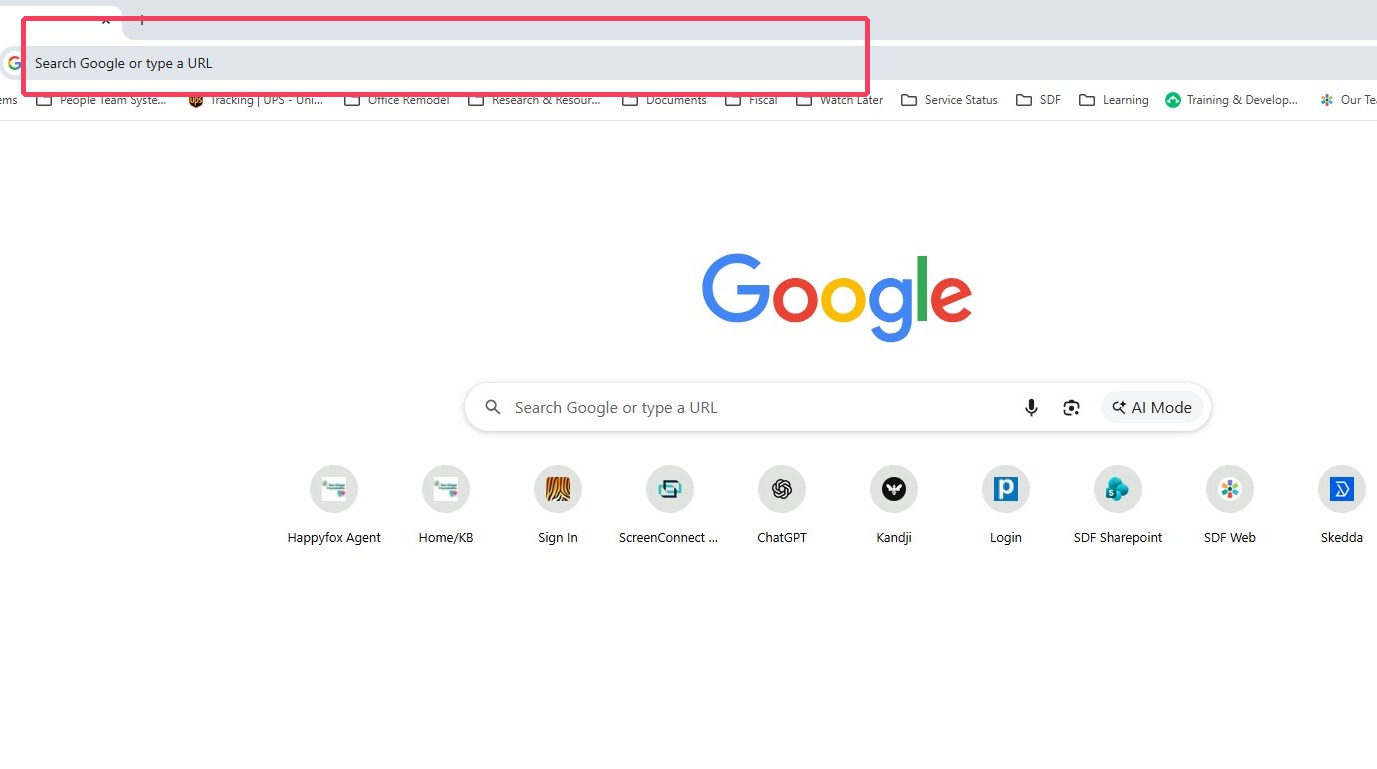The height and width of the screenshot is (769, 1377).
Task: Launch the SDF Sharepoint shortcut
Action: [x=1118, y=506]
